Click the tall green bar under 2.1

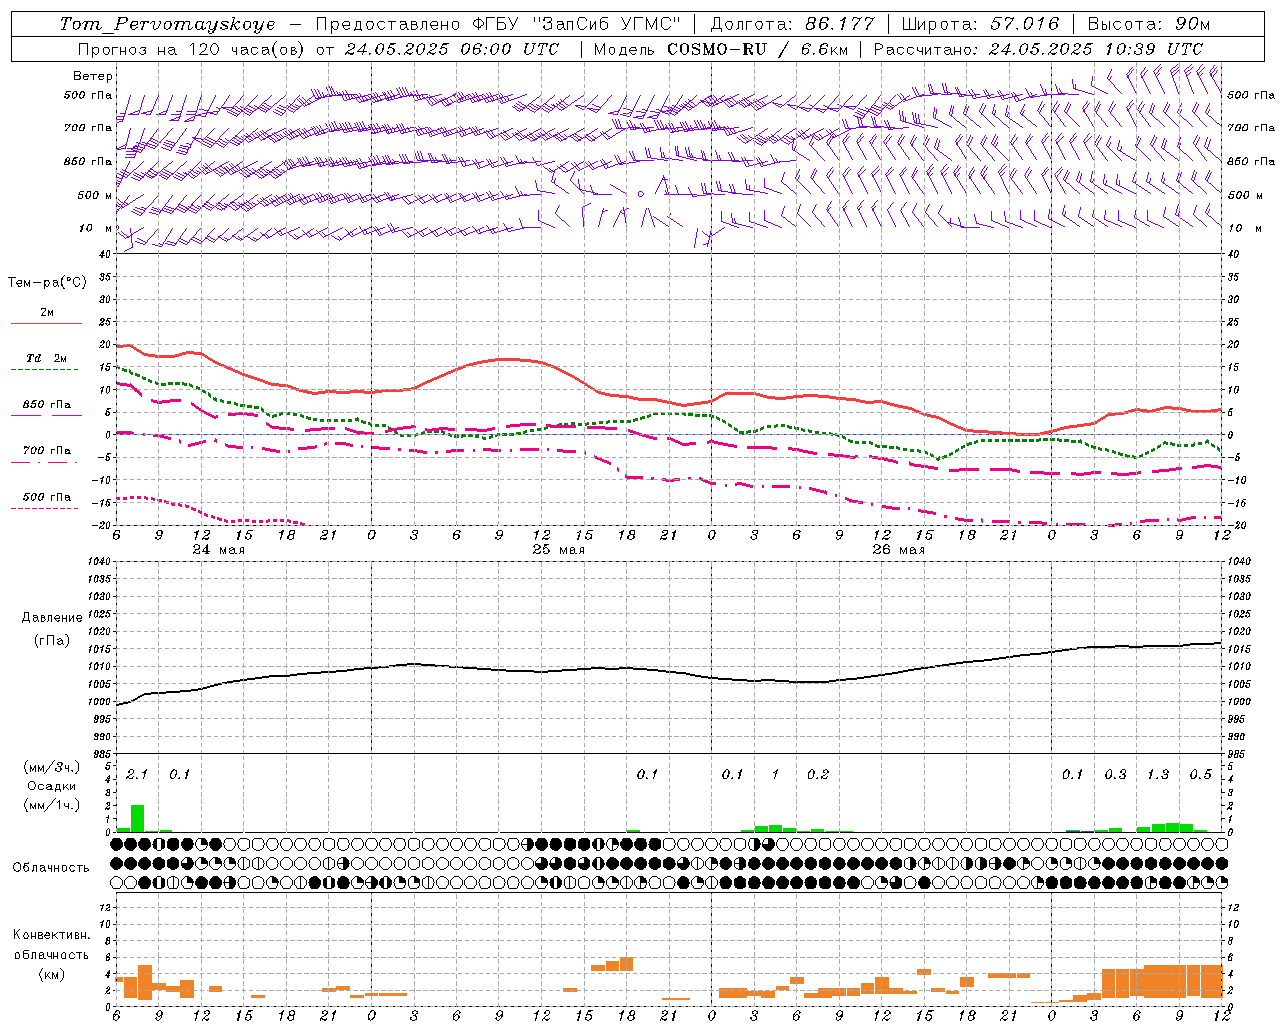[x=138, y=818]
